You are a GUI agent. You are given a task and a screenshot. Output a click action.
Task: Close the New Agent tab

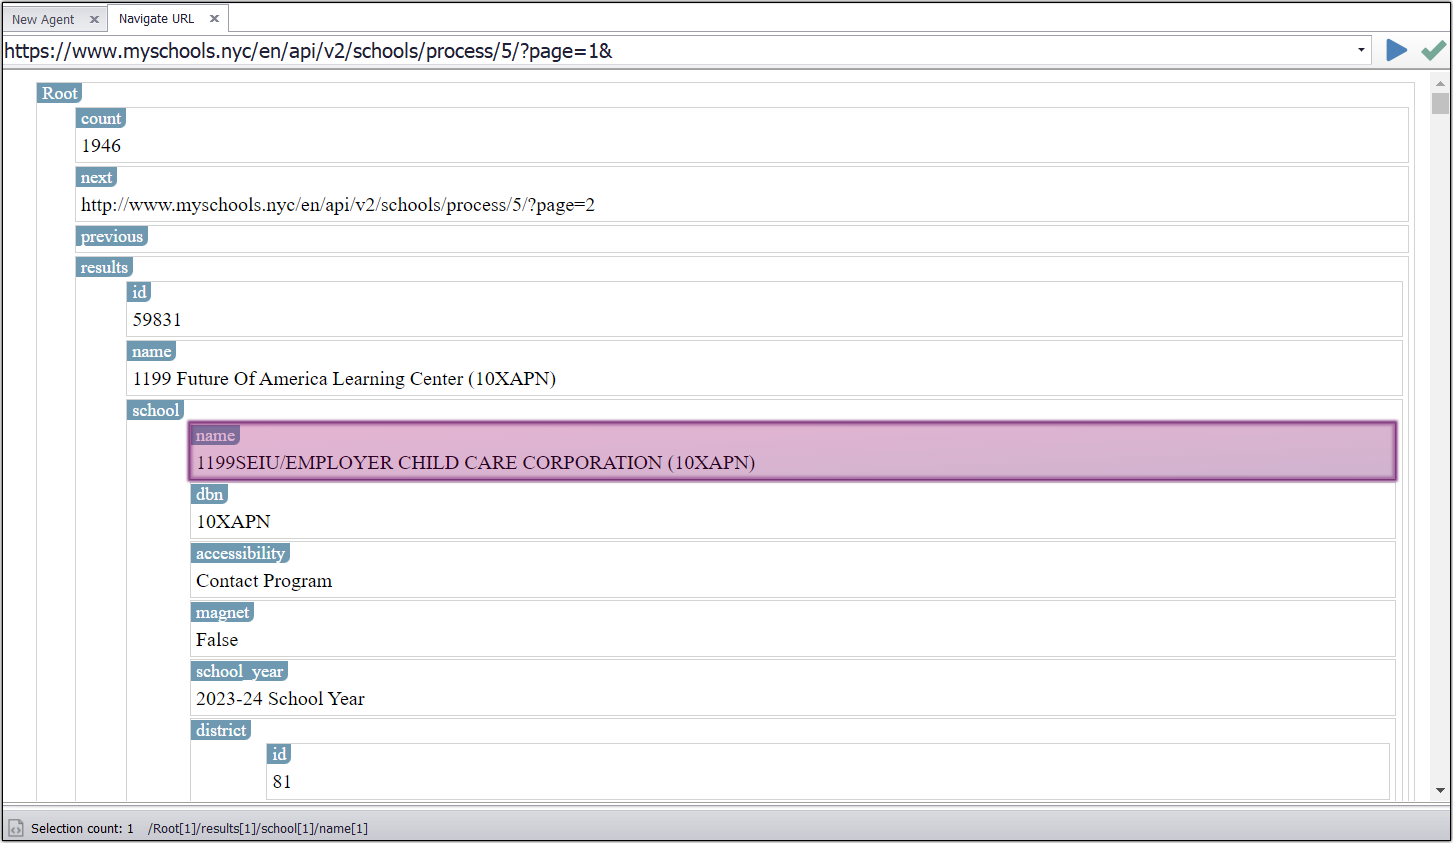(94, 19)
